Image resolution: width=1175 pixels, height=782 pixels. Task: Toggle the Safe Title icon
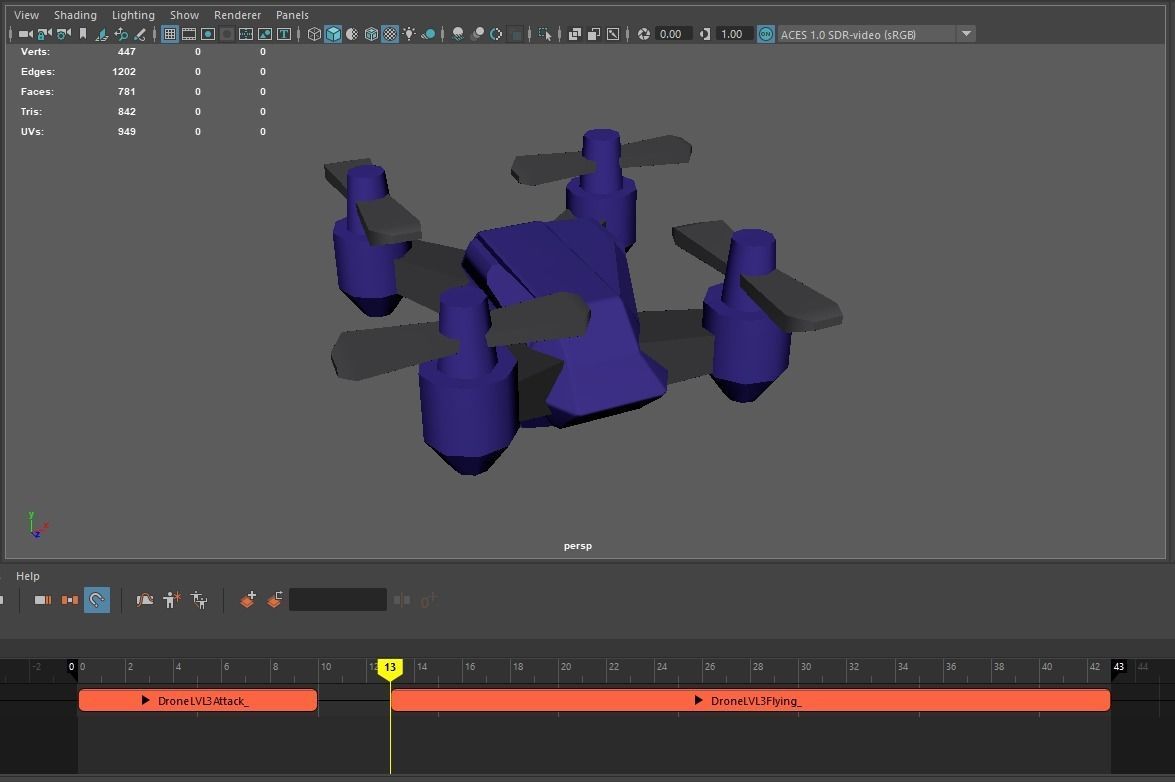[x=284, y=34]
